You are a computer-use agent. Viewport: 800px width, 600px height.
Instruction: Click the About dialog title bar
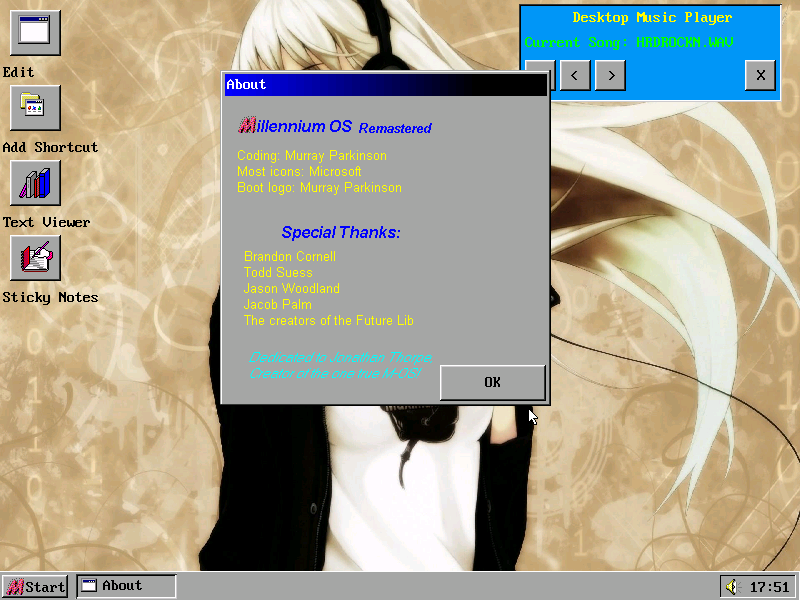coord(385,85)
